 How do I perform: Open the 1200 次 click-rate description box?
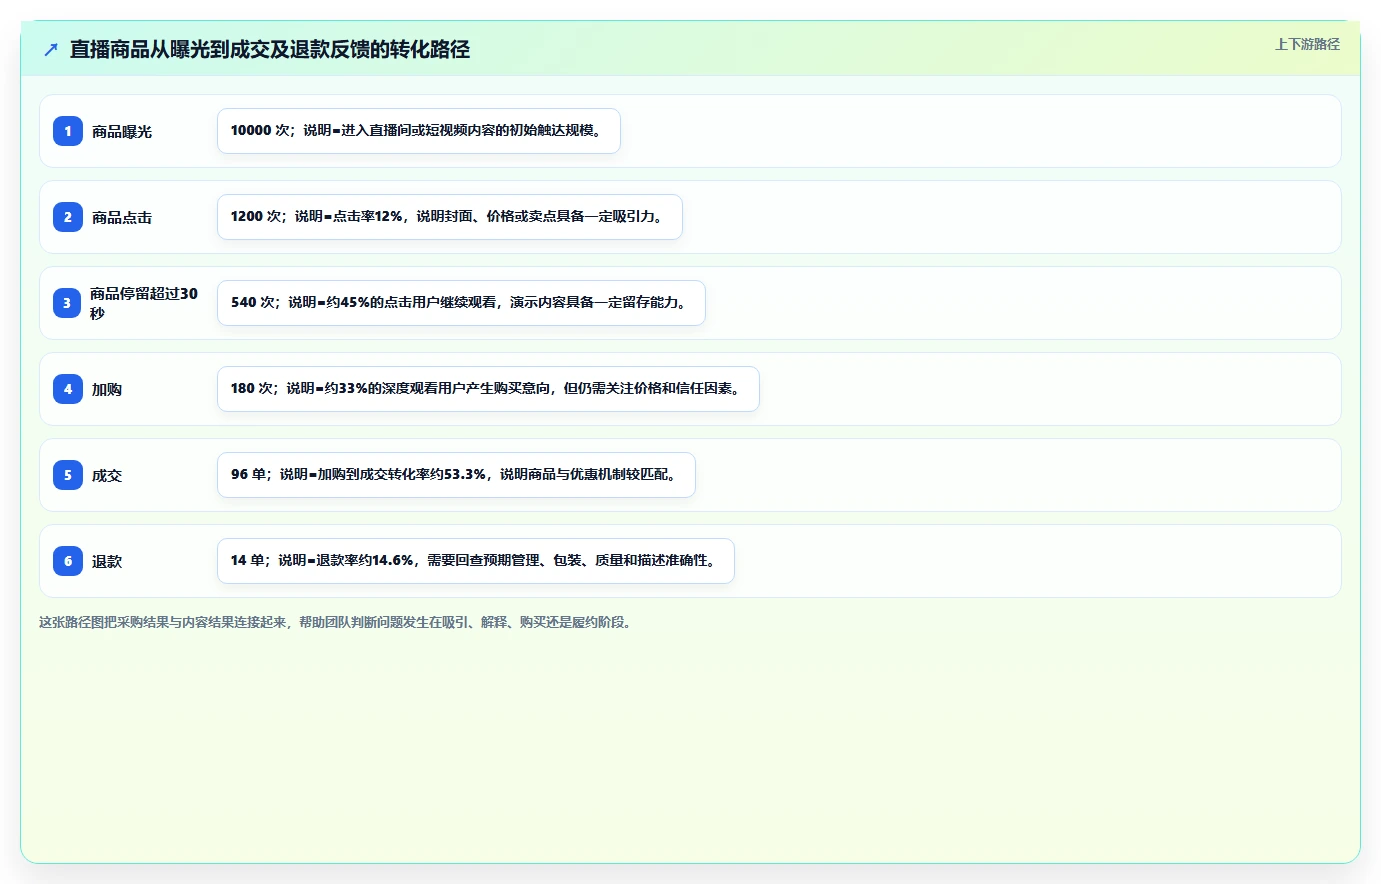point(450,217)
